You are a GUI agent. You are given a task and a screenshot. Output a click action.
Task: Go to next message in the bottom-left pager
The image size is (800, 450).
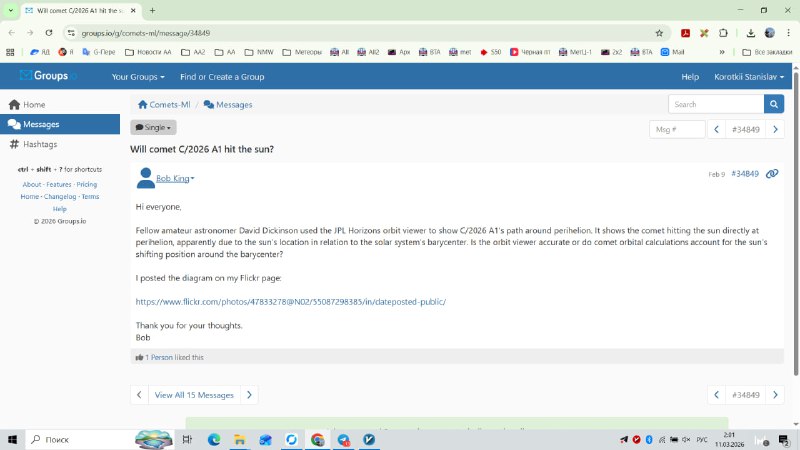(249, 395)
